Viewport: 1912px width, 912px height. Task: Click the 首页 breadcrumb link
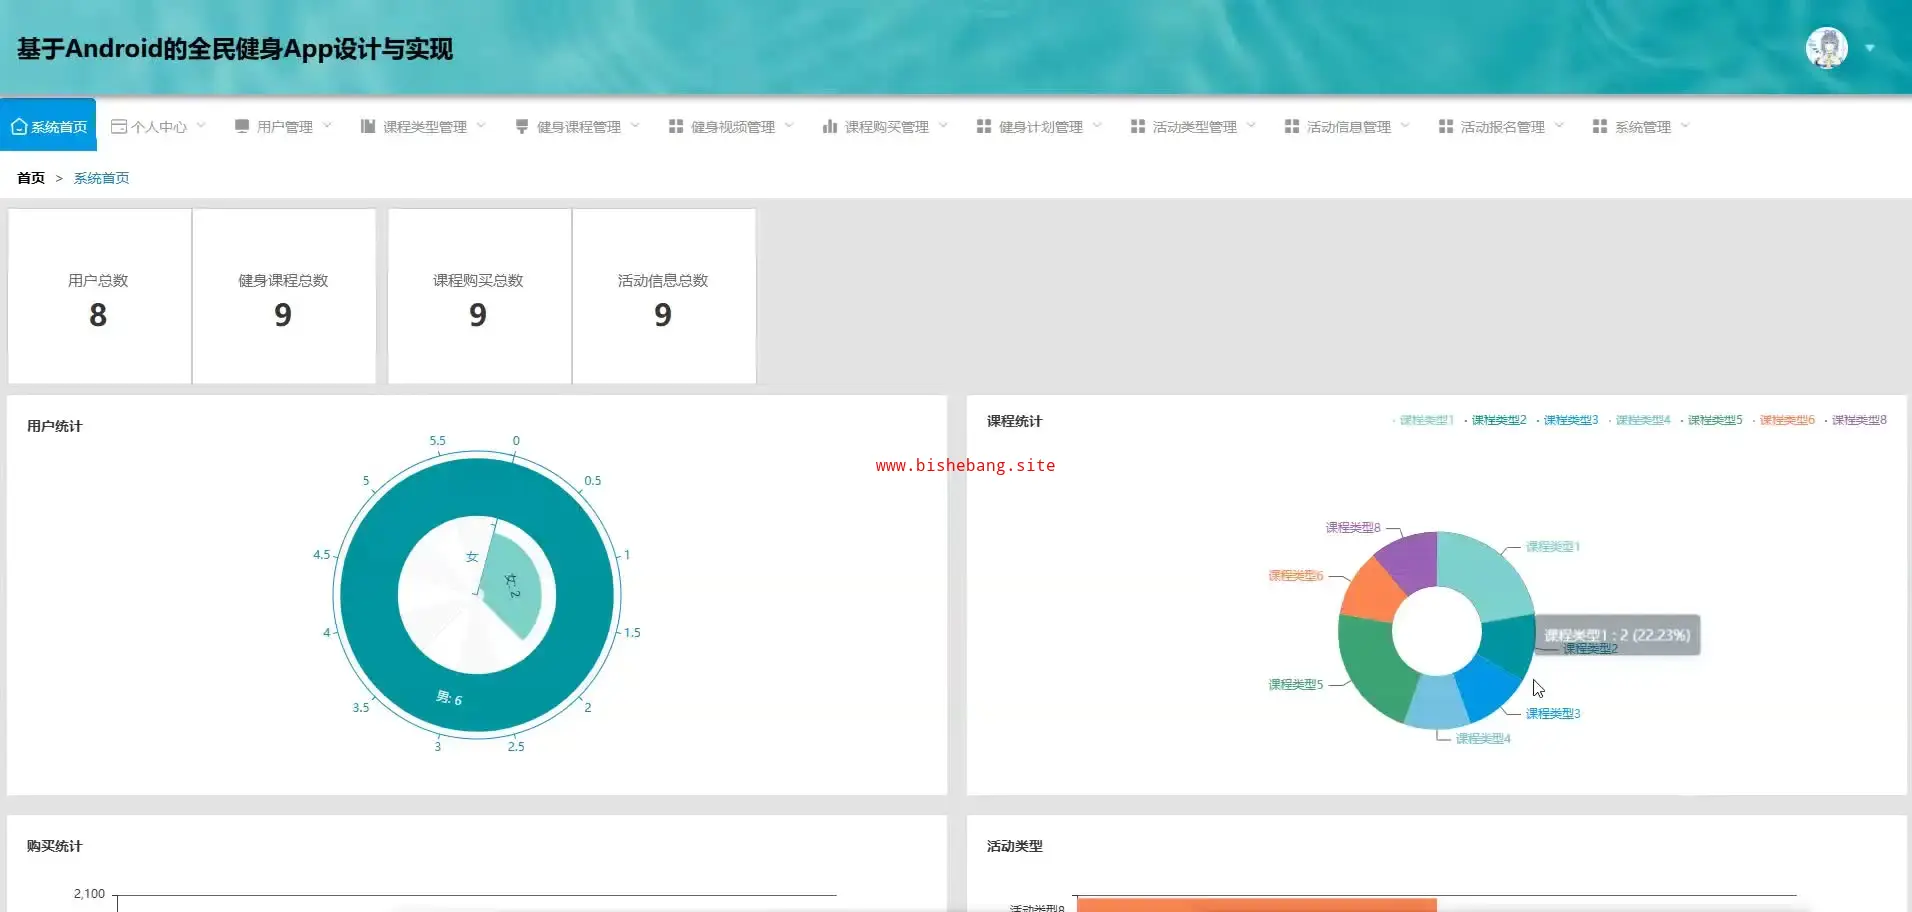coord(31,178)
